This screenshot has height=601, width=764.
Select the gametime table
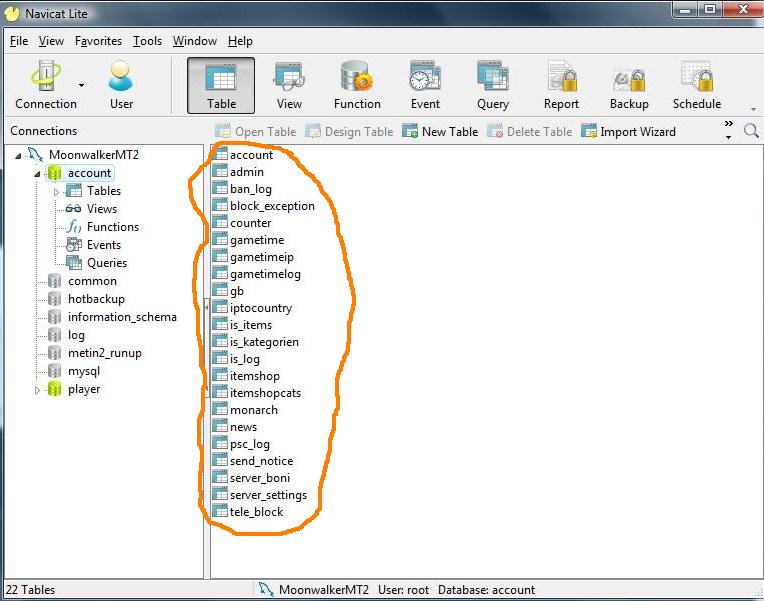pos(248,240)
